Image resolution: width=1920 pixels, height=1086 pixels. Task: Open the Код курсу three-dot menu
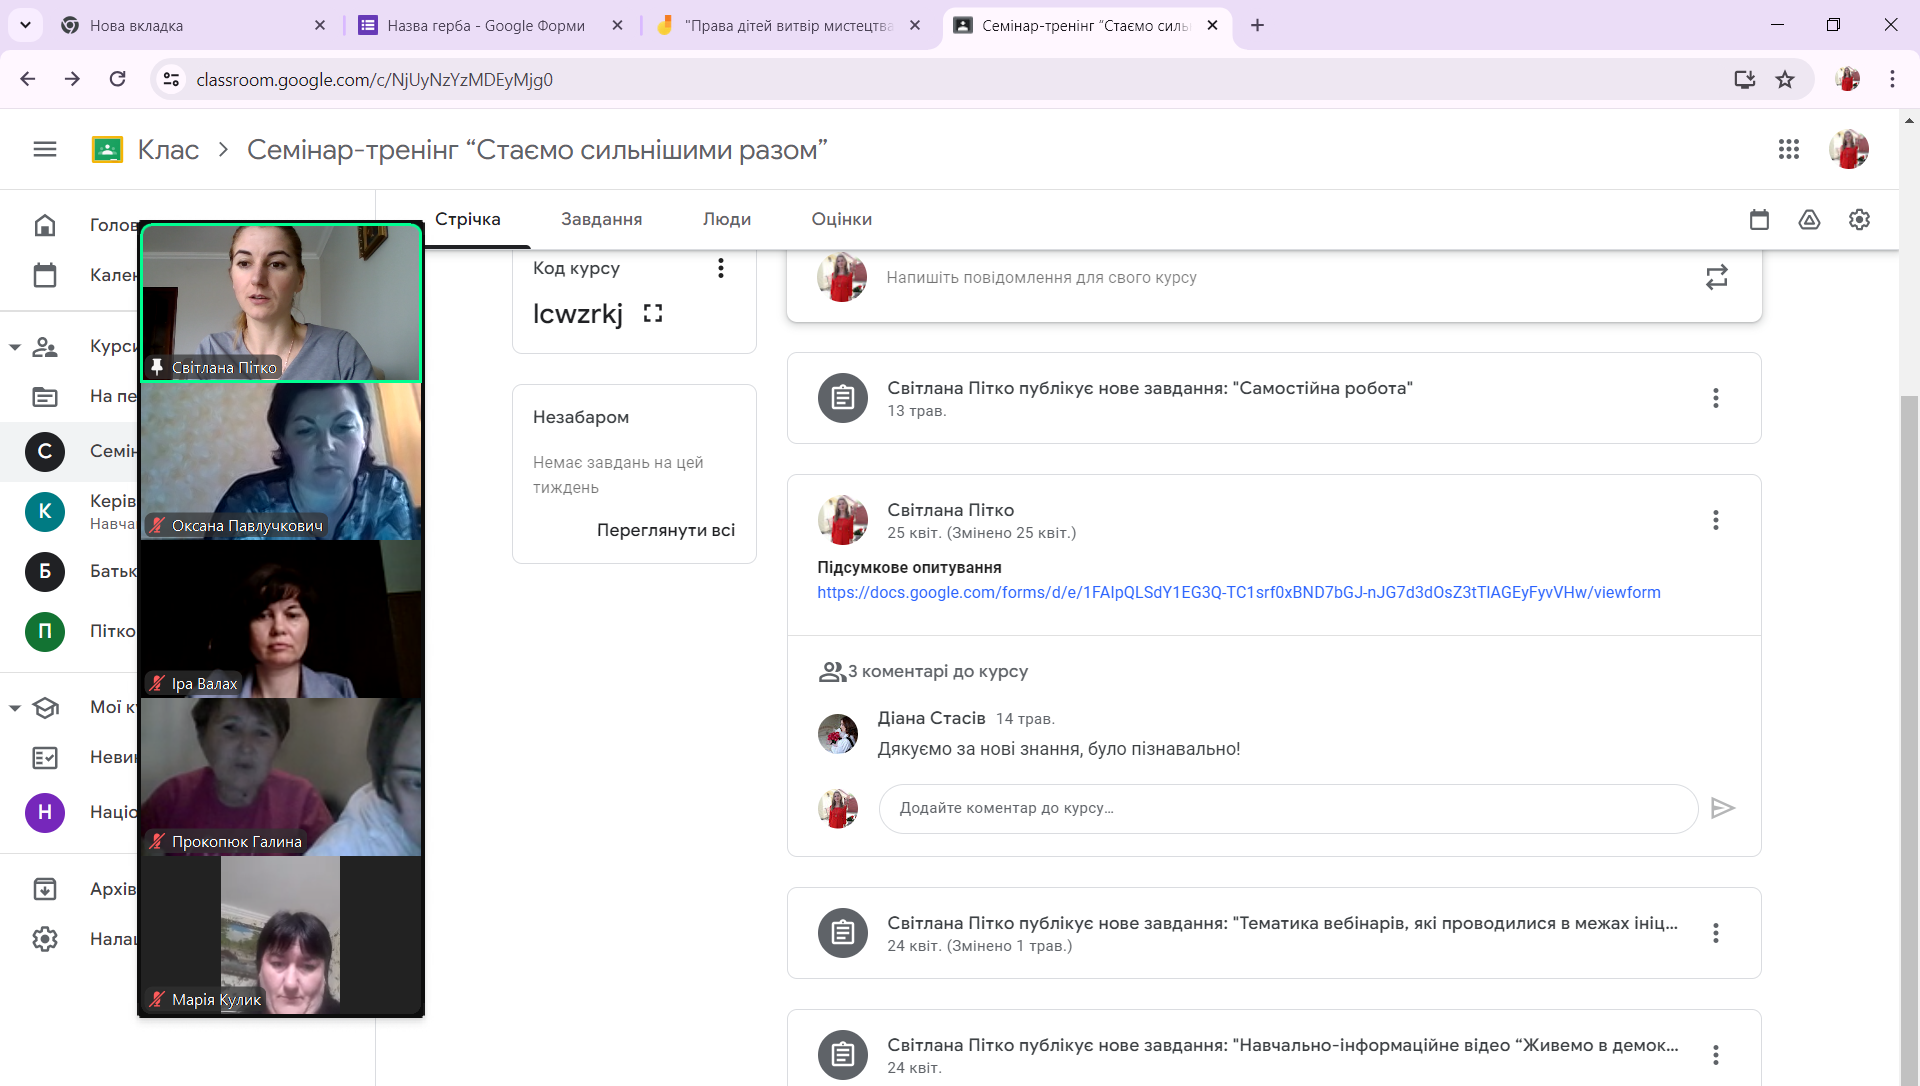[720, 268]
